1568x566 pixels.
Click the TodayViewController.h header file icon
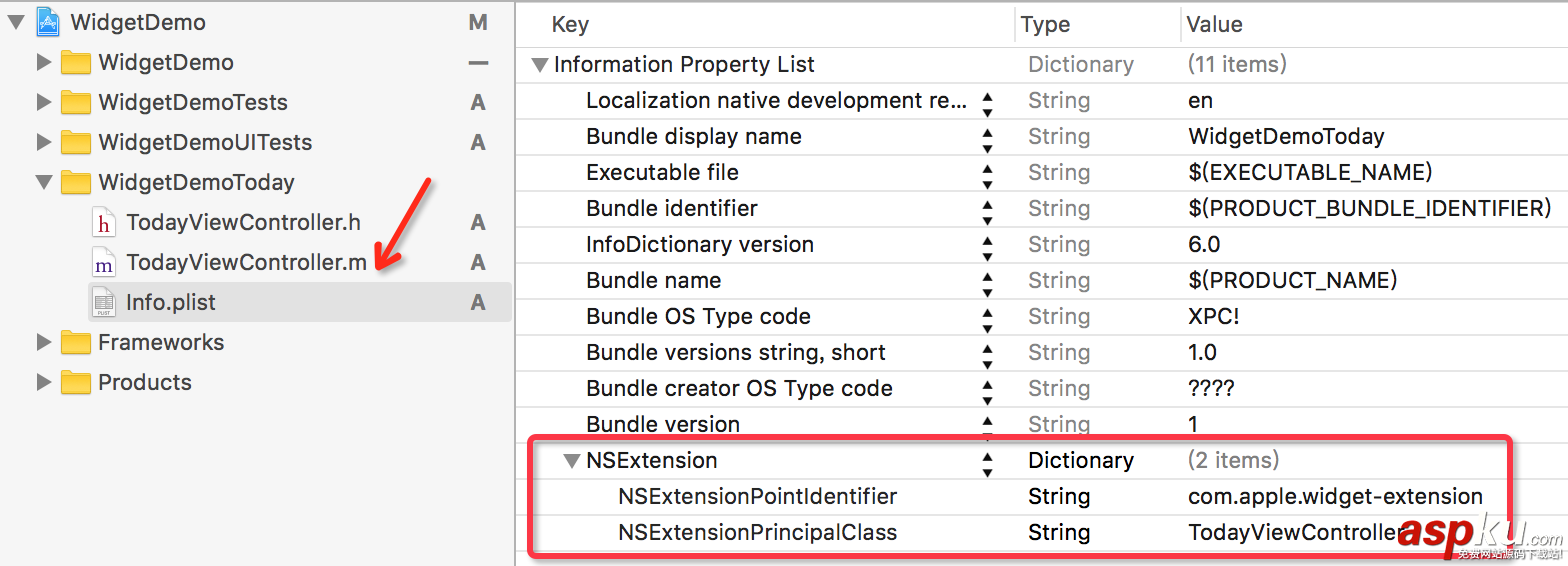click(x=103, y=222)
